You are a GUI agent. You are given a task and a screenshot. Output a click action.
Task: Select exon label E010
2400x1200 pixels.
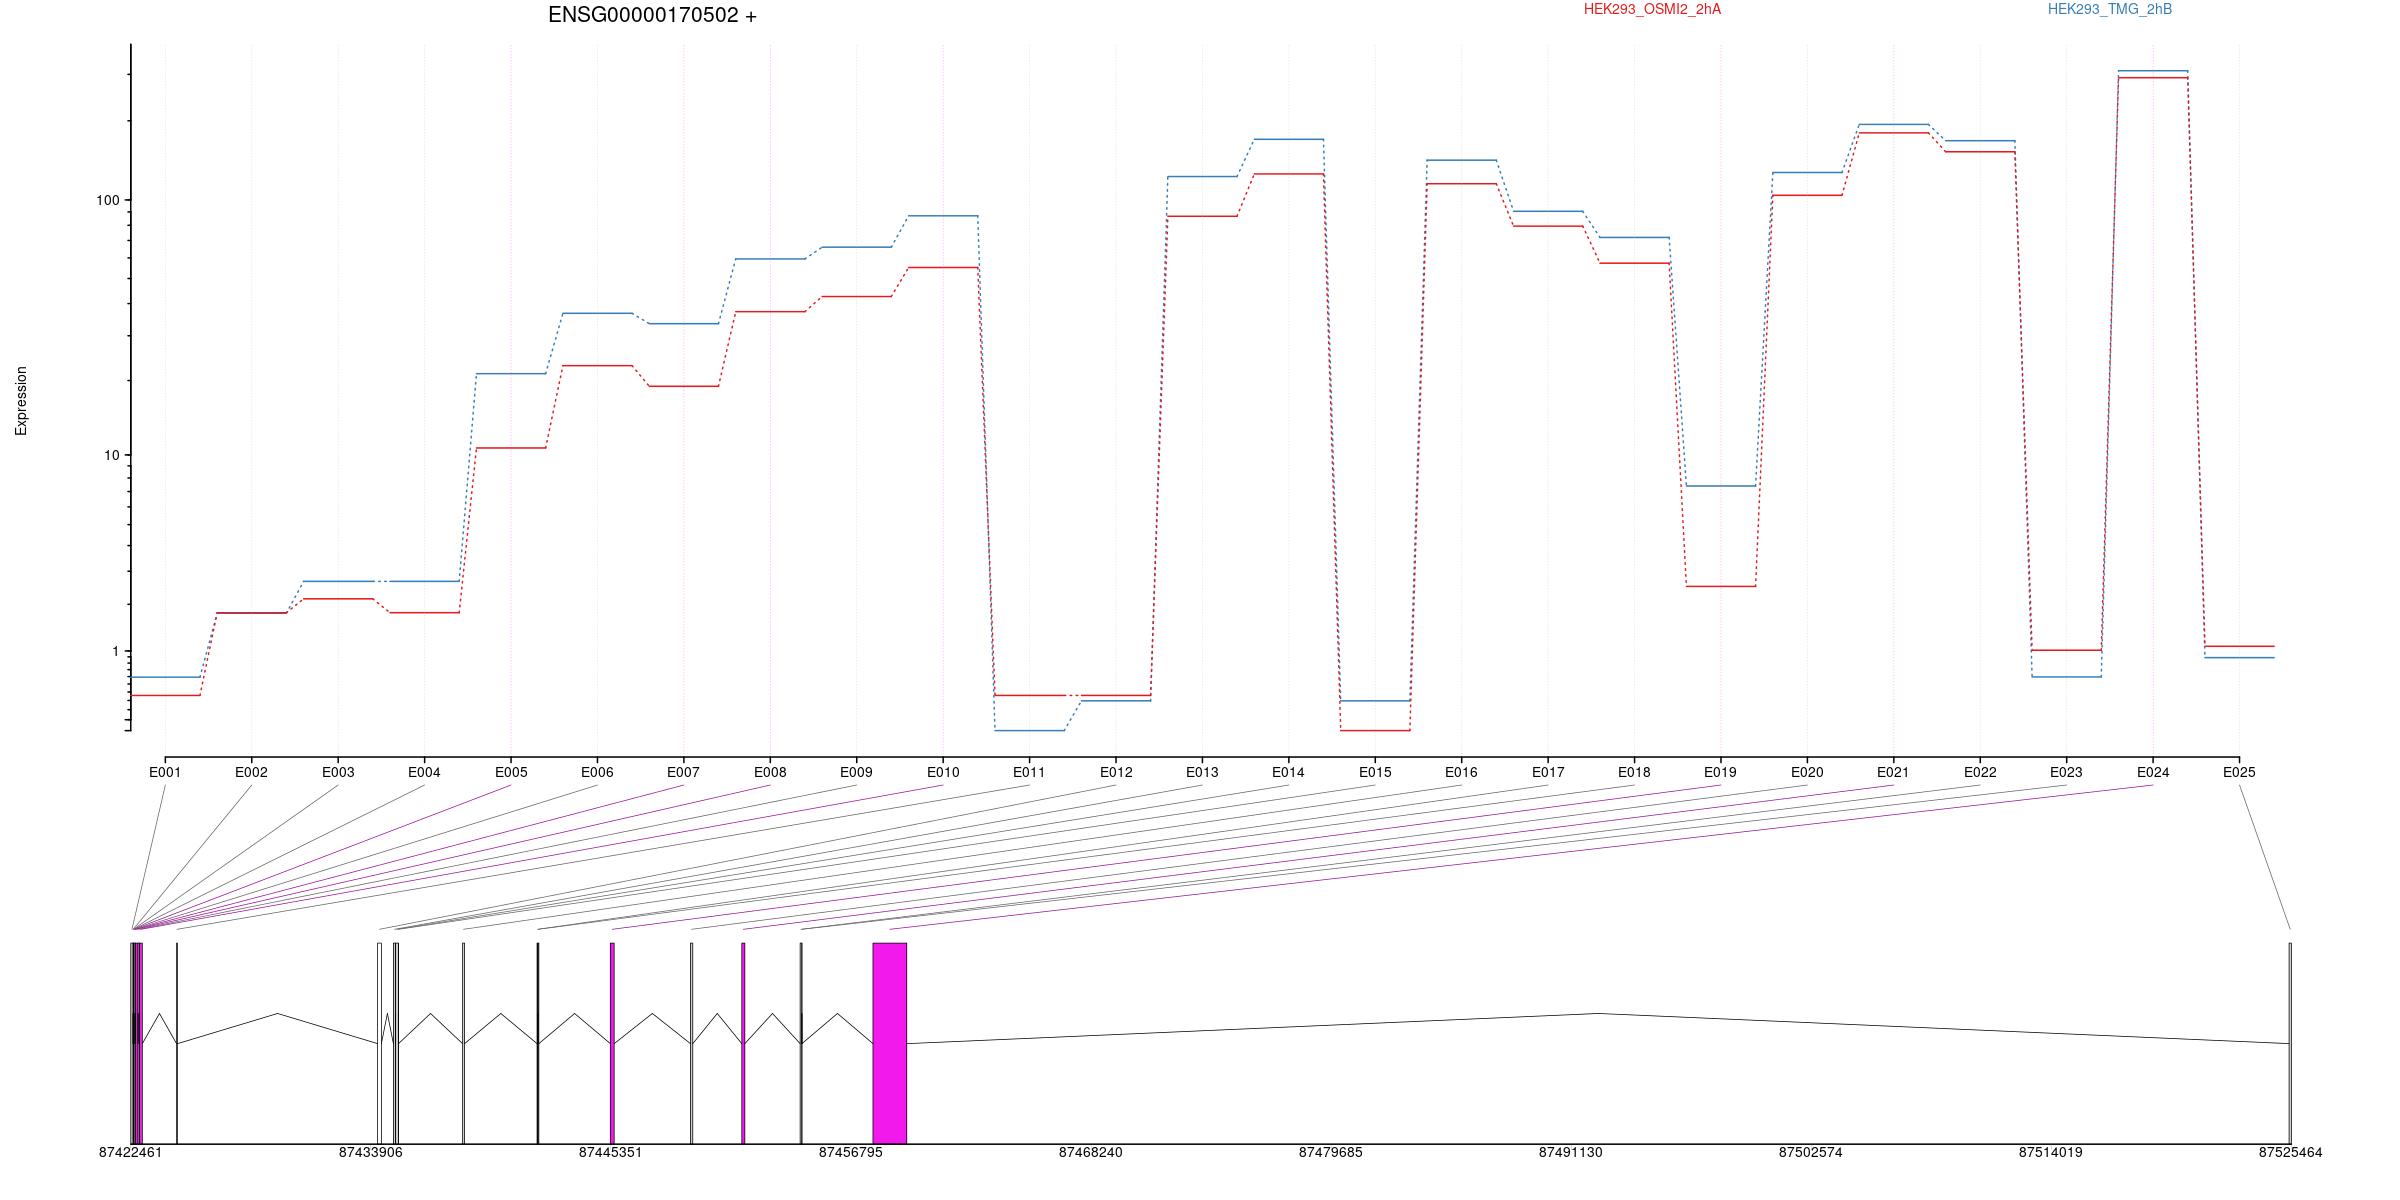[943, 772]
